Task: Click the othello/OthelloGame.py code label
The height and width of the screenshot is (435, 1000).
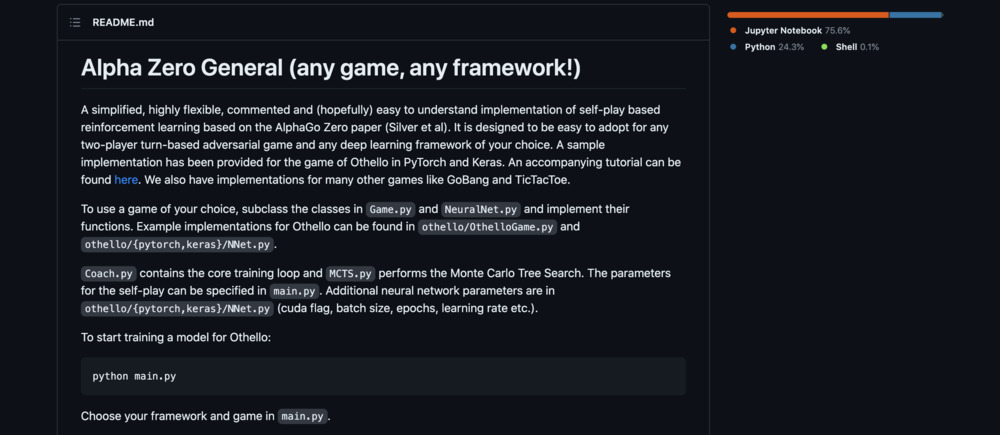Action: (487, 227)
